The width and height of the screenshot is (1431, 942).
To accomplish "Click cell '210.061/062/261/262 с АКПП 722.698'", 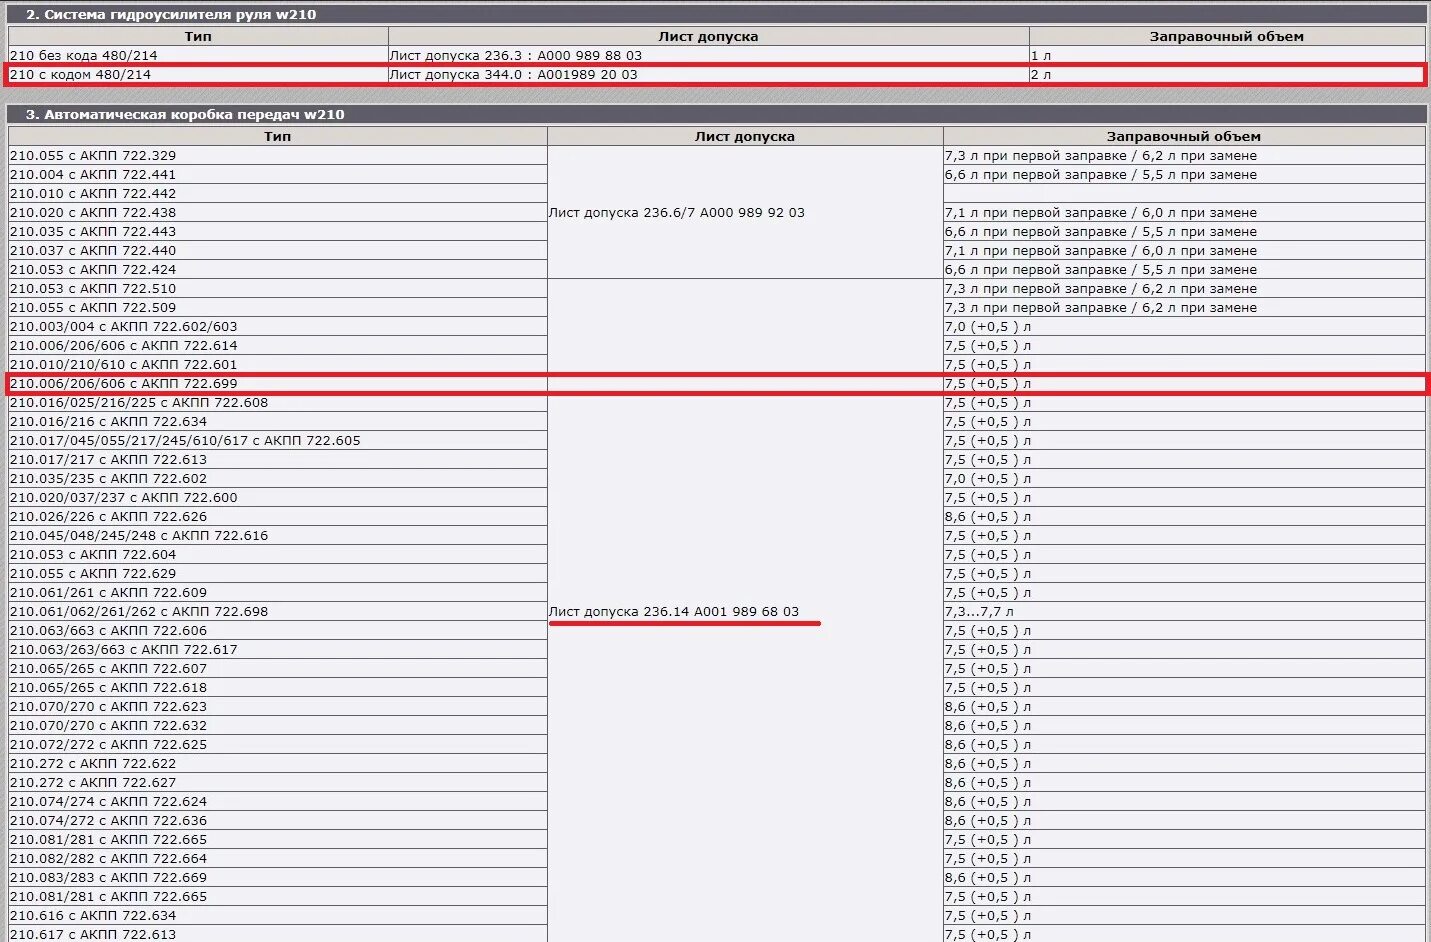I will (x=278, y=611).
